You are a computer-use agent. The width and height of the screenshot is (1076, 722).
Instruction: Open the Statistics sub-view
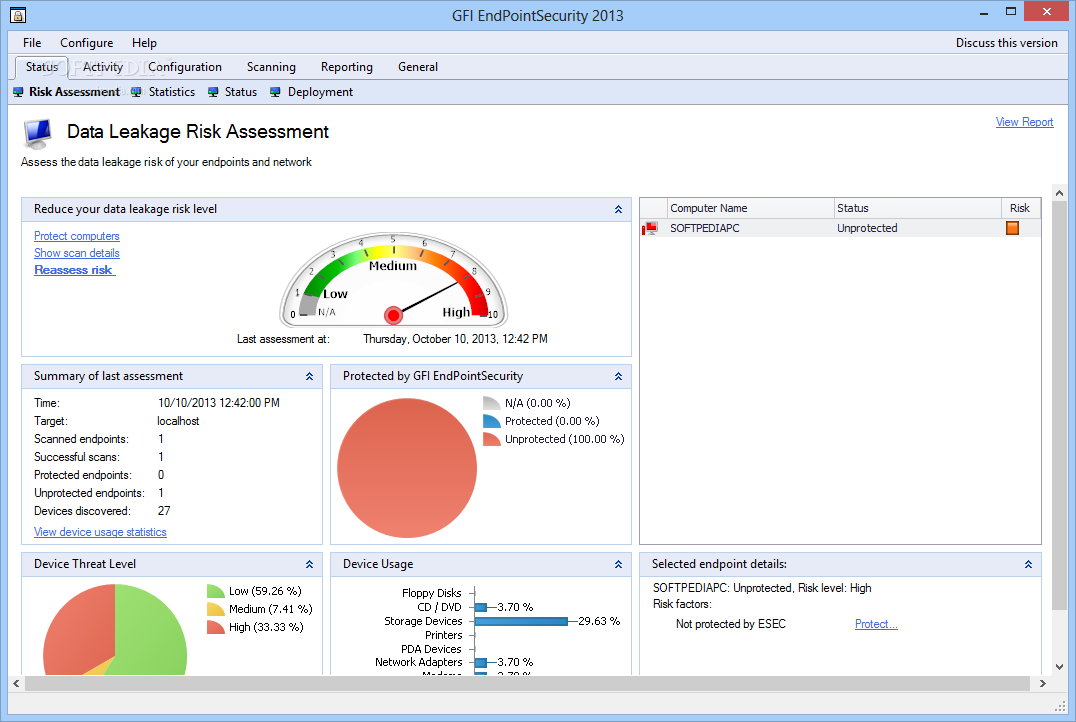pyautogui.click(x=172, y=92)
